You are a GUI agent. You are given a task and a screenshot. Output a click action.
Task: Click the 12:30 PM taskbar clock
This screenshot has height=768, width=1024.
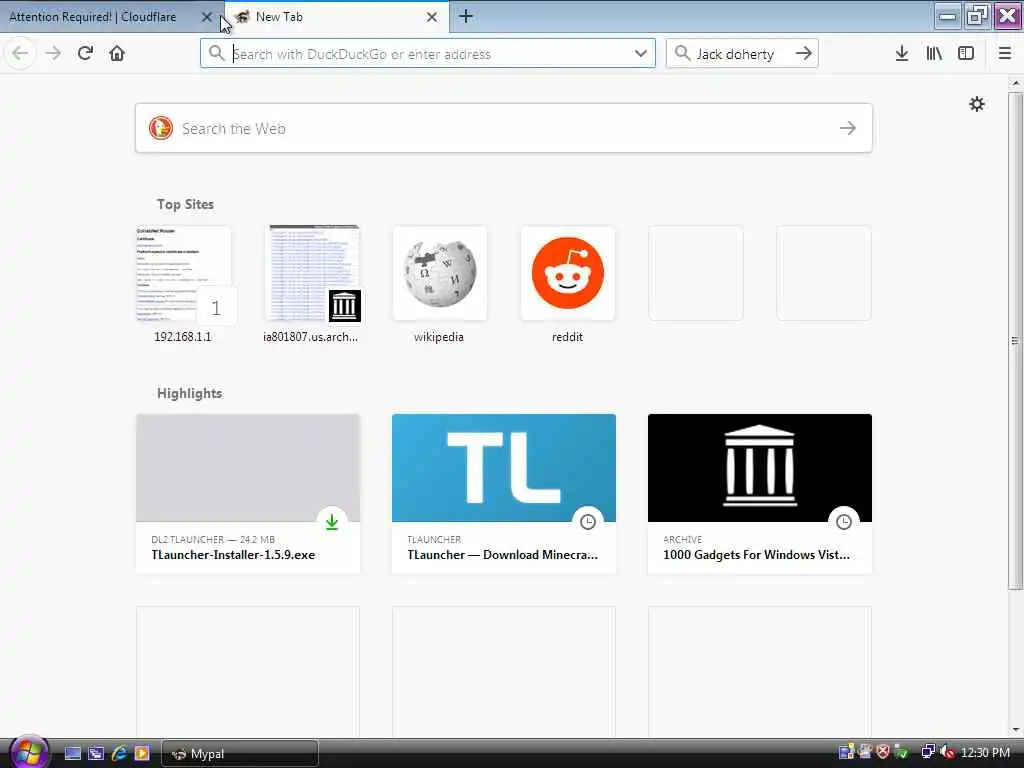[985, 753]
